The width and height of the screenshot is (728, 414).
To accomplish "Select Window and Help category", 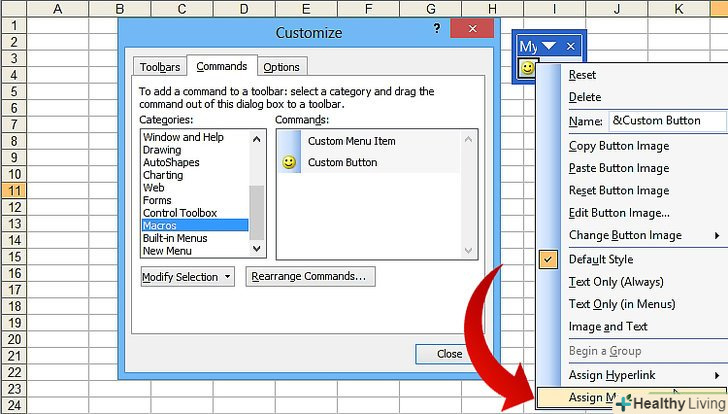I will pyautogui.click(x=183, y=137).
